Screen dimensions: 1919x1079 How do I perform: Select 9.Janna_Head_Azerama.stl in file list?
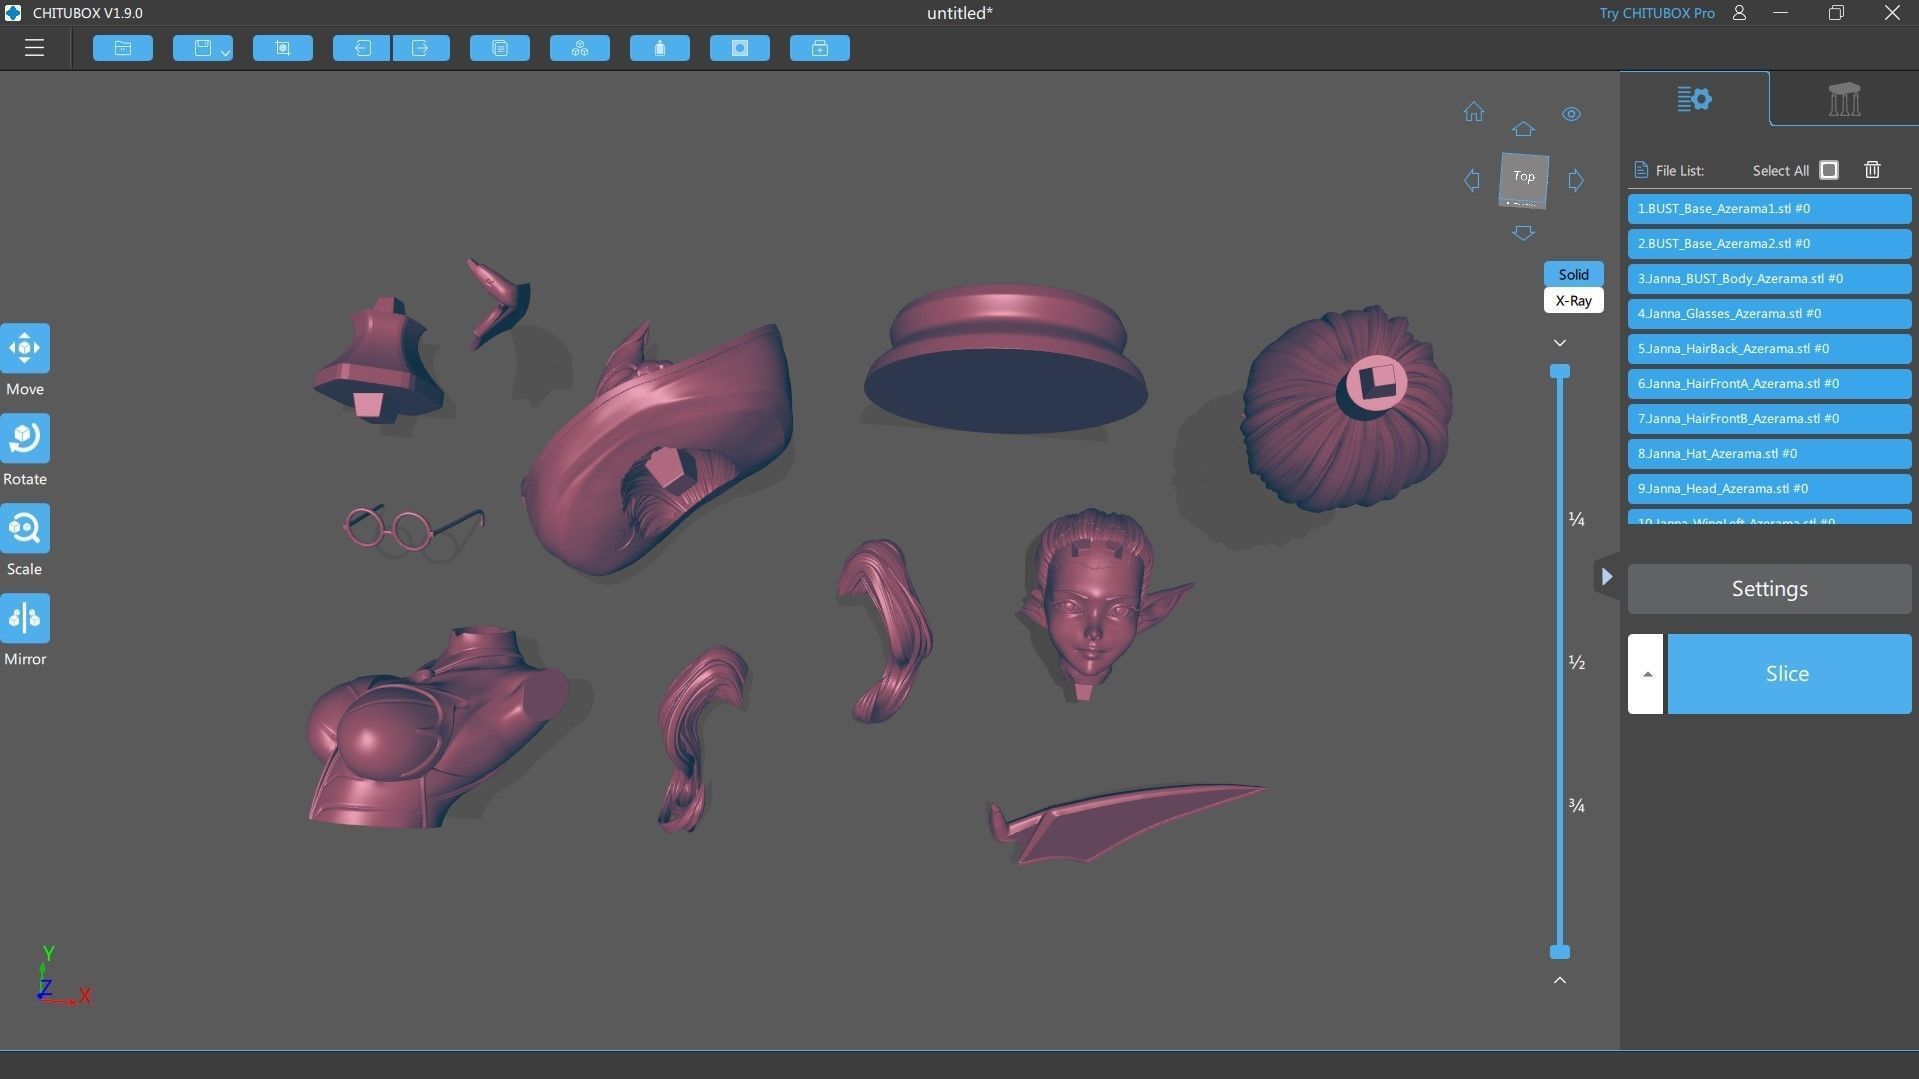tap(1769, 489)
